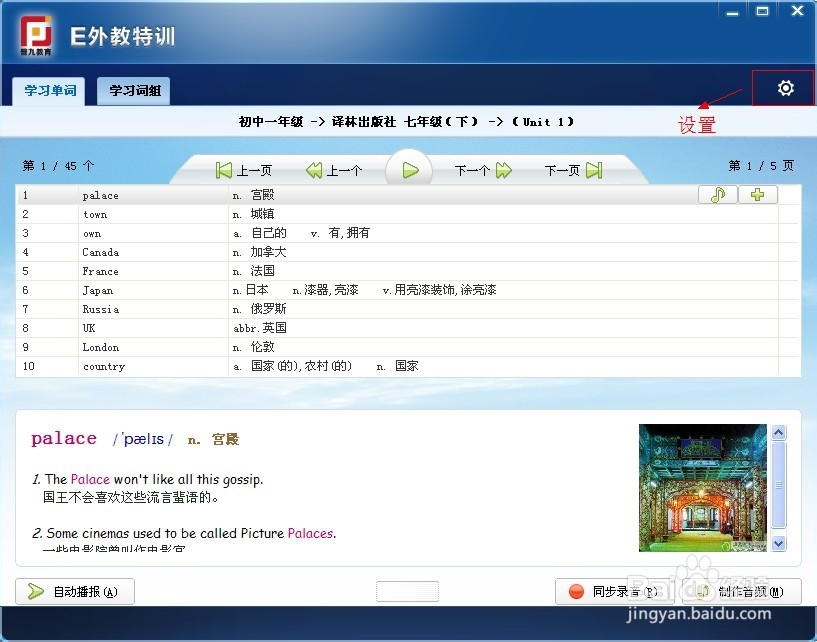Click the phonetic transcription of palace

coord(143,439)
